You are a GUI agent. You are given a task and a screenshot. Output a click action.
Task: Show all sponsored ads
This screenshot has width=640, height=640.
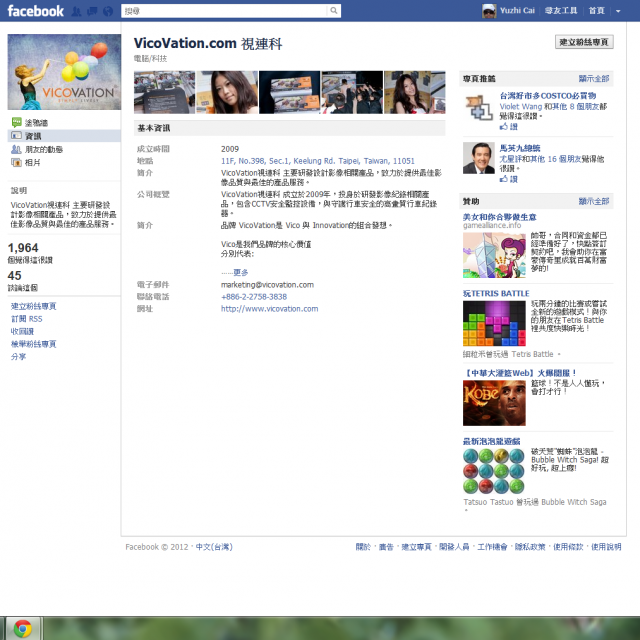click(594, 201)
